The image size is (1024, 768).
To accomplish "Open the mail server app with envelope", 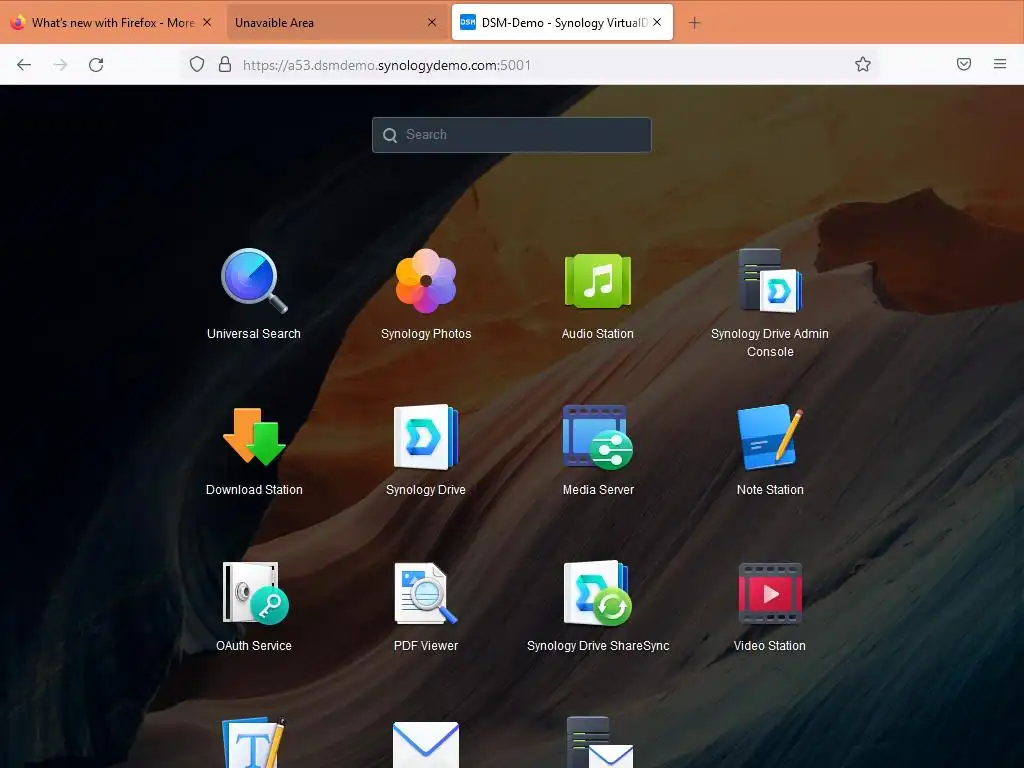I will pos(599,743).
